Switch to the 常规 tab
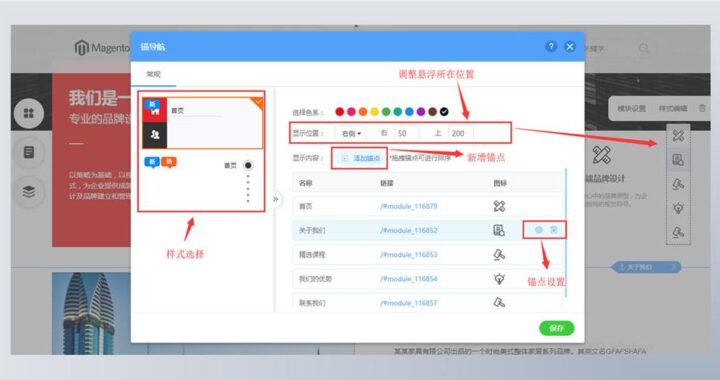The width and height of the screenshot is (720, 380). 153,74
